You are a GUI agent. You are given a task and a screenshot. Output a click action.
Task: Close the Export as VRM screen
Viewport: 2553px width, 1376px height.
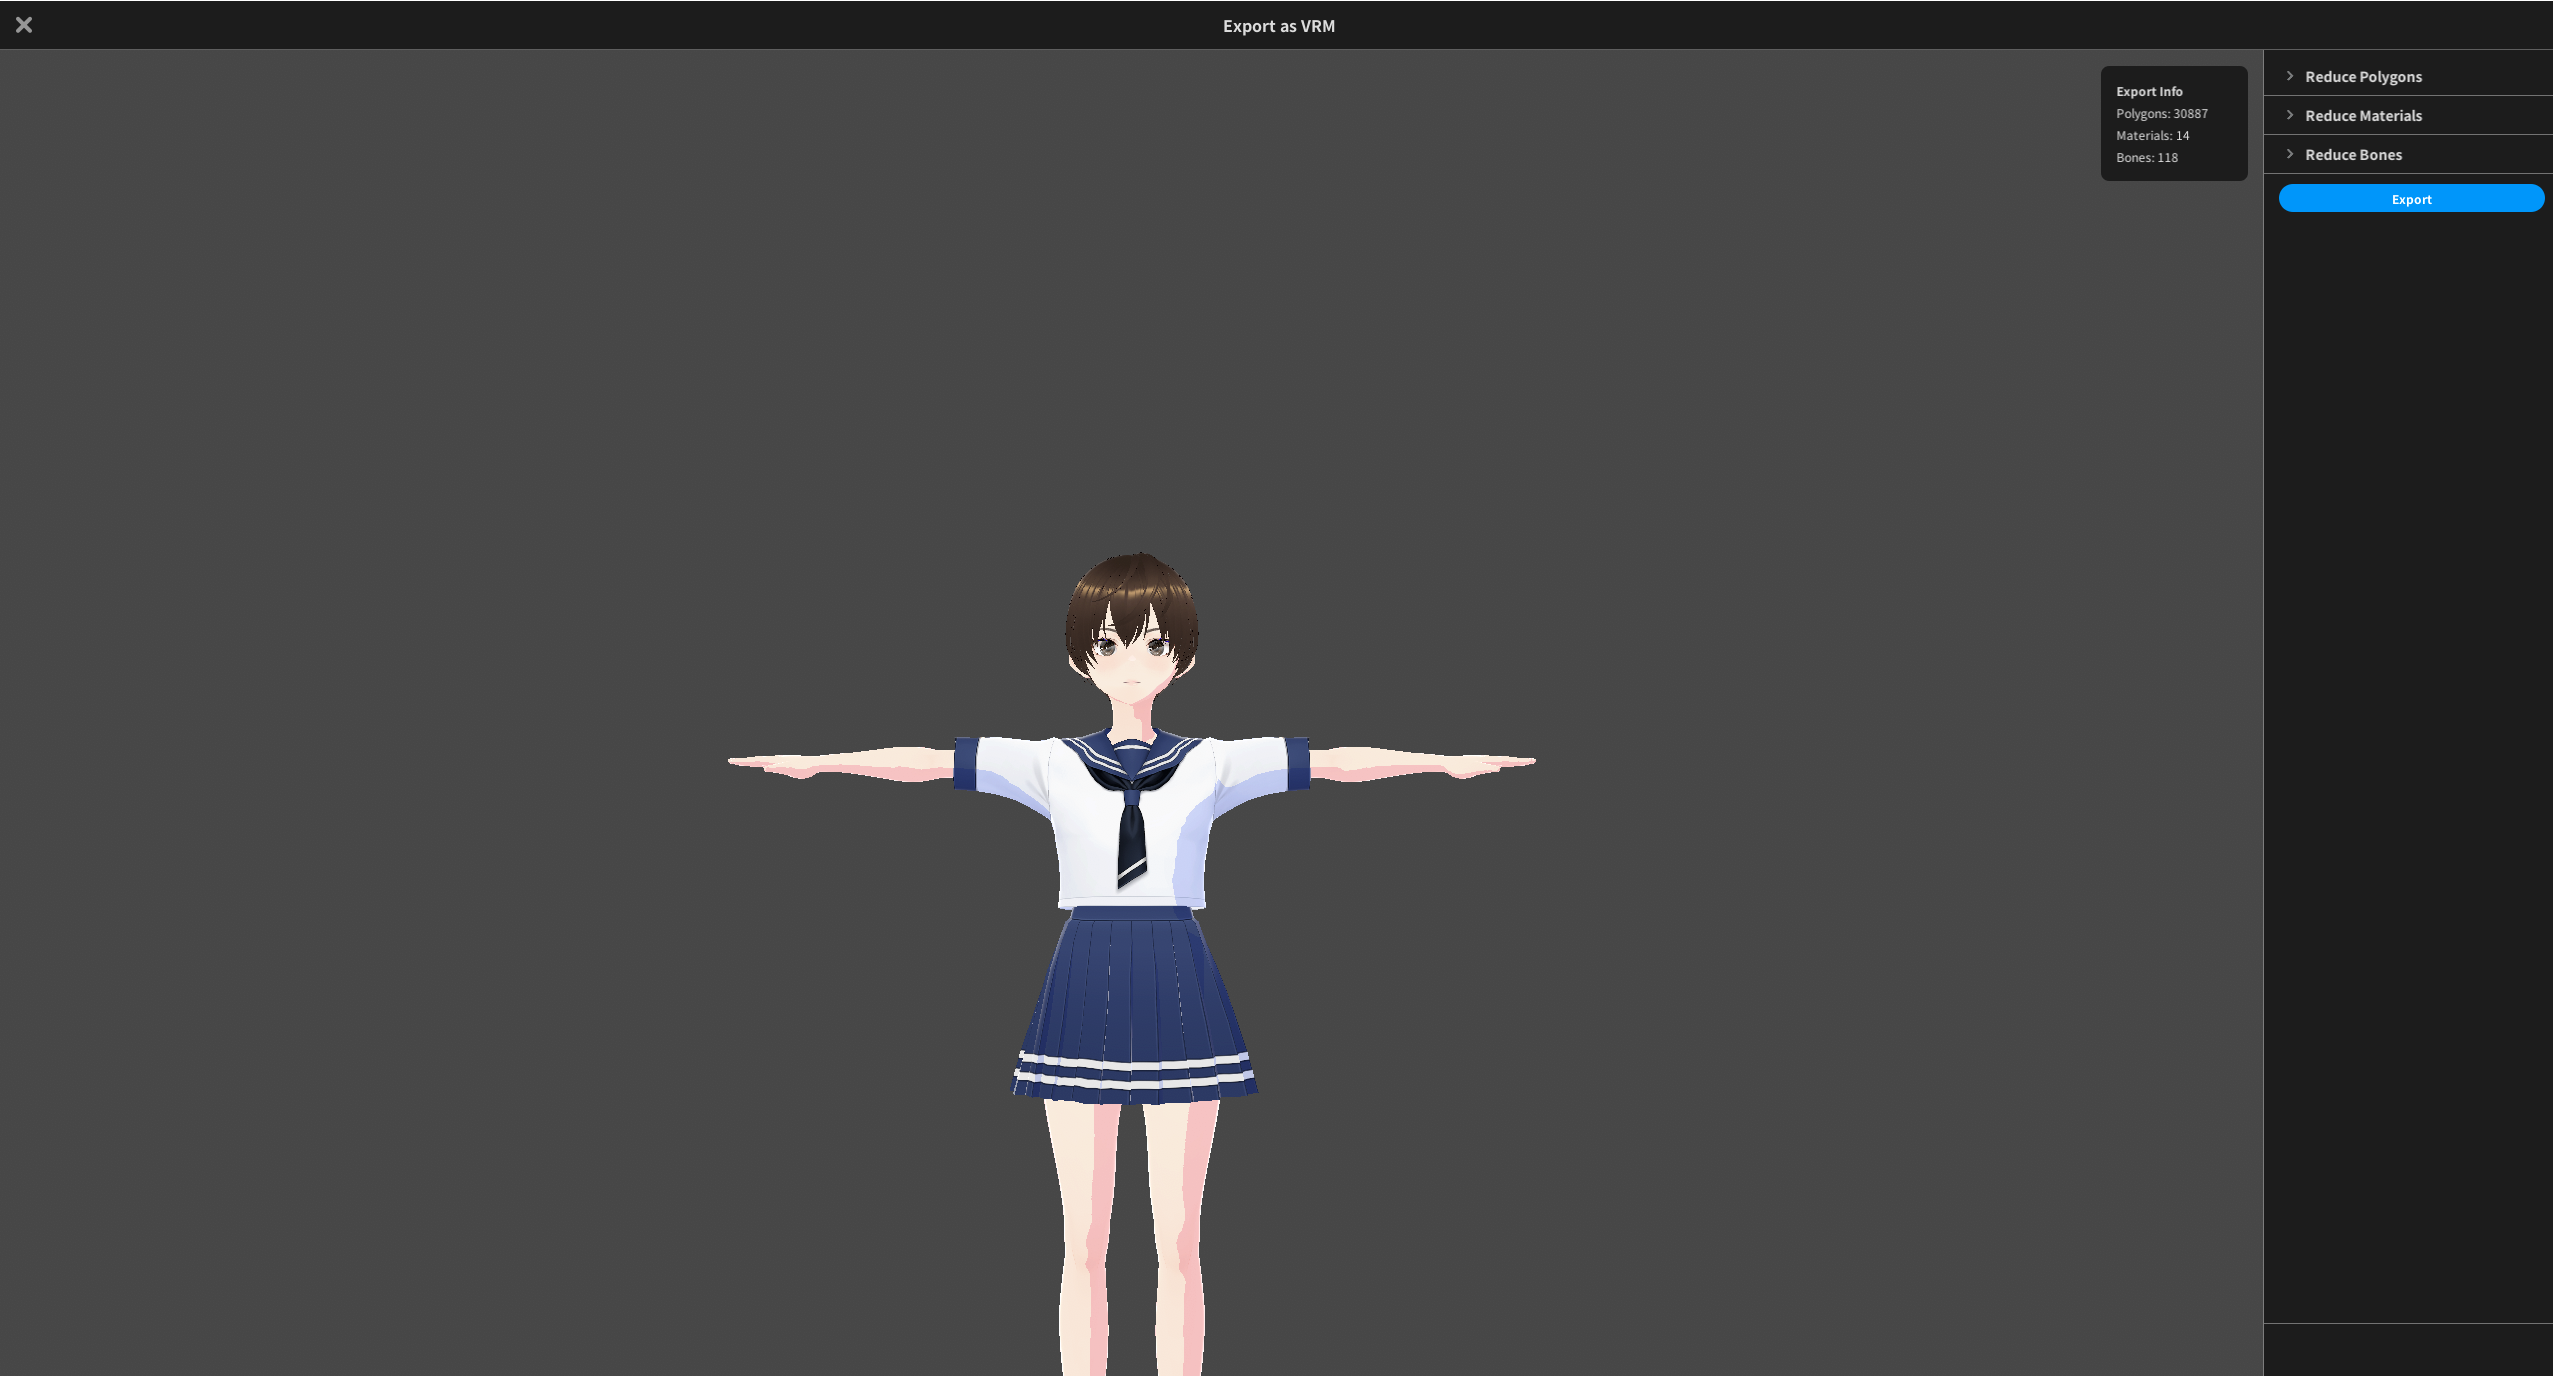(x=24, y=25)
